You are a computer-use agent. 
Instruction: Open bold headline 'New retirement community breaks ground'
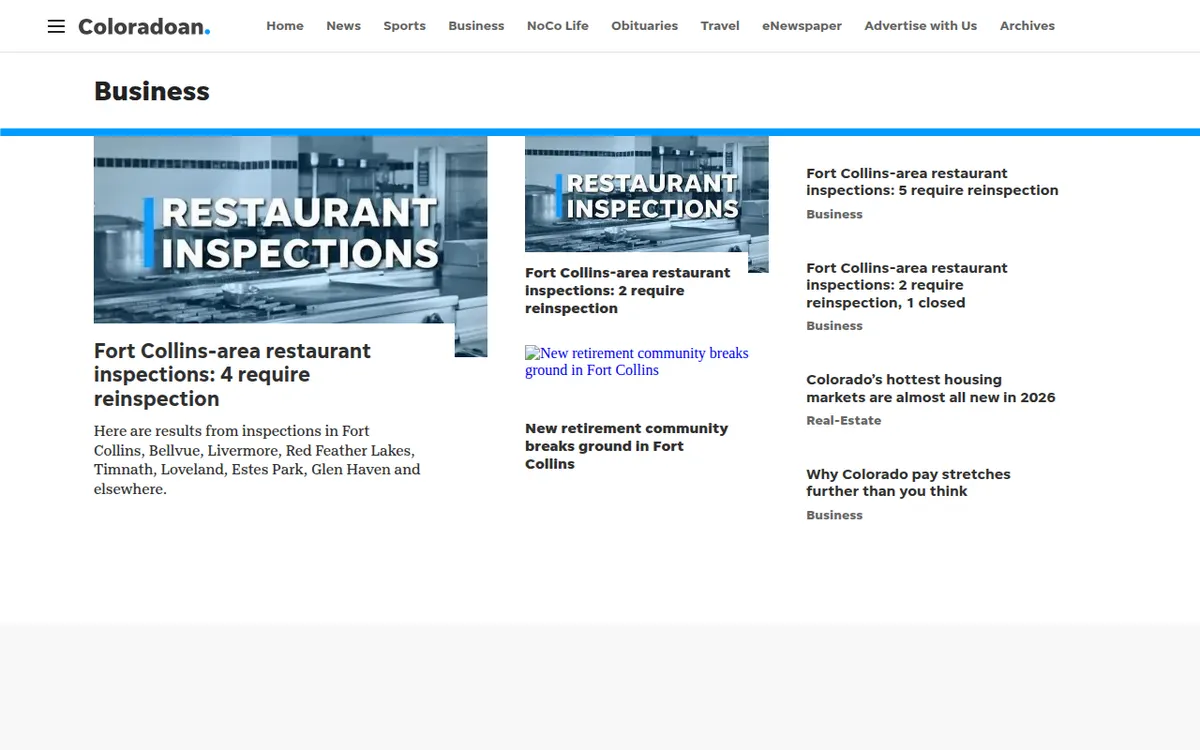pos(627,446)
